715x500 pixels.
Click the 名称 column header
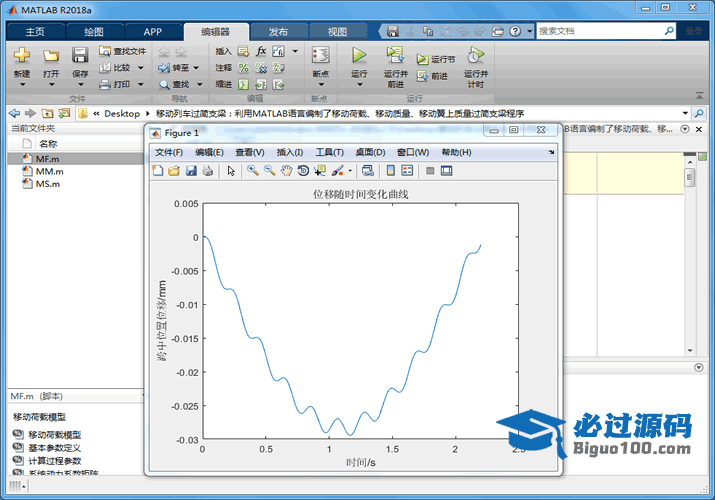click(48, 144)
